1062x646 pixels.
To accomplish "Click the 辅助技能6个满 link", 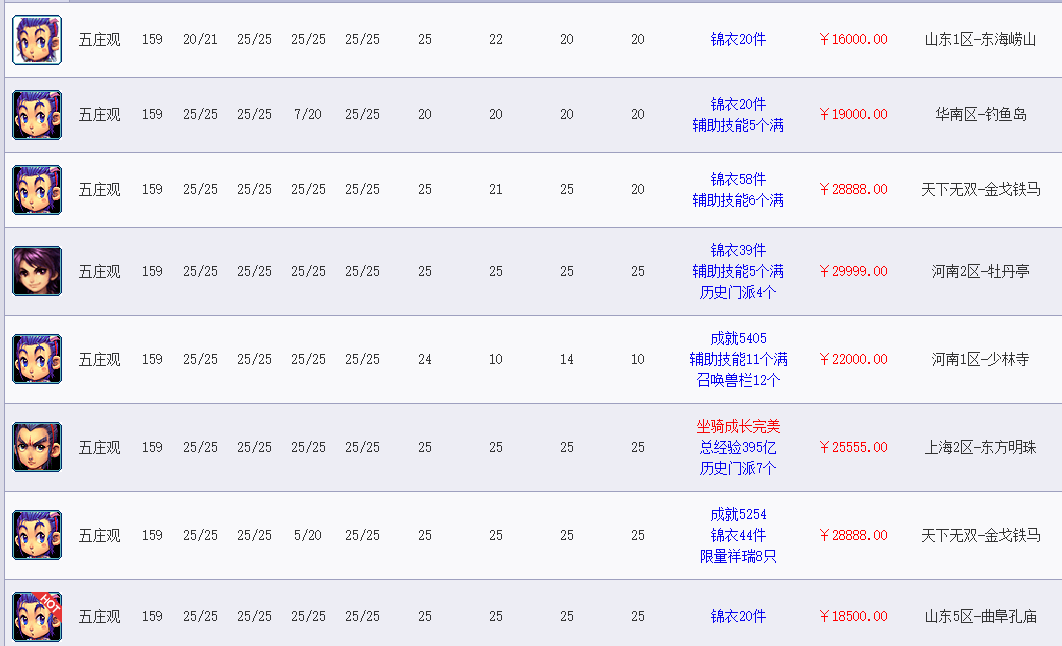I will pos(738,200).
